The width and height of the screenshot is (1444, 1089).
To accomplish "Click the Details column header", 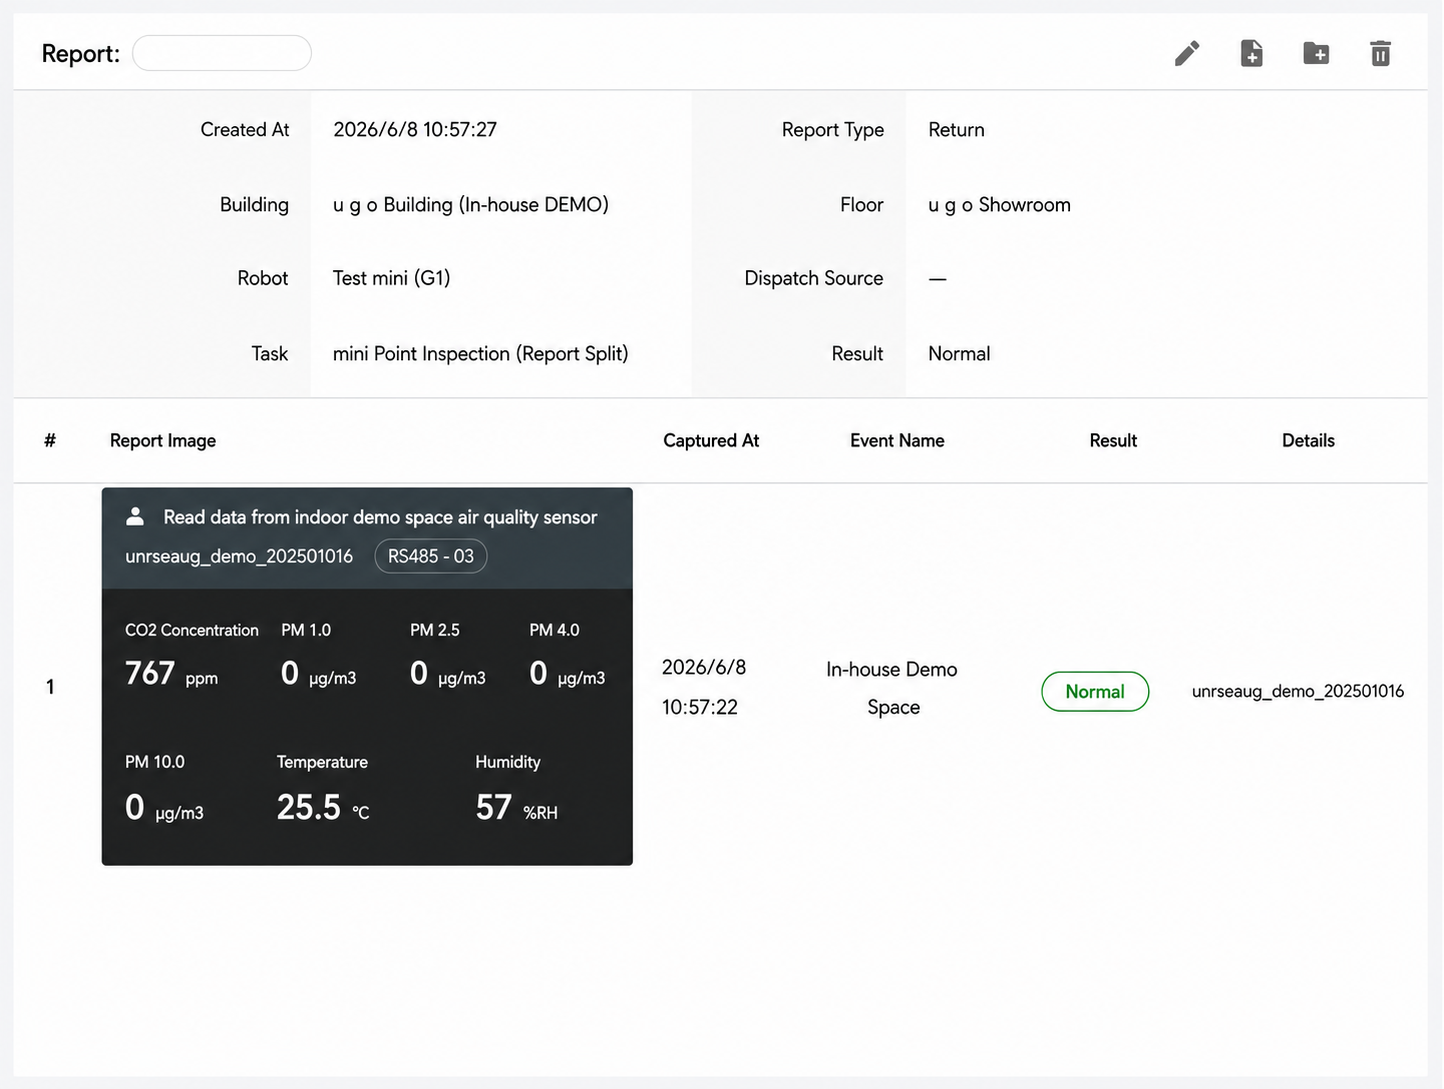I will click(1308, 440).
